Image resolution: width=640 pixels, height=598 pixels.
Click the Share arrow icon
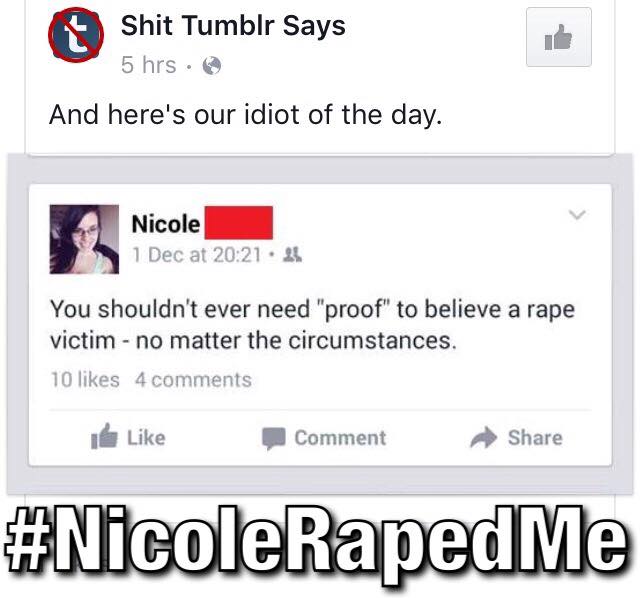tap(484, 437)
